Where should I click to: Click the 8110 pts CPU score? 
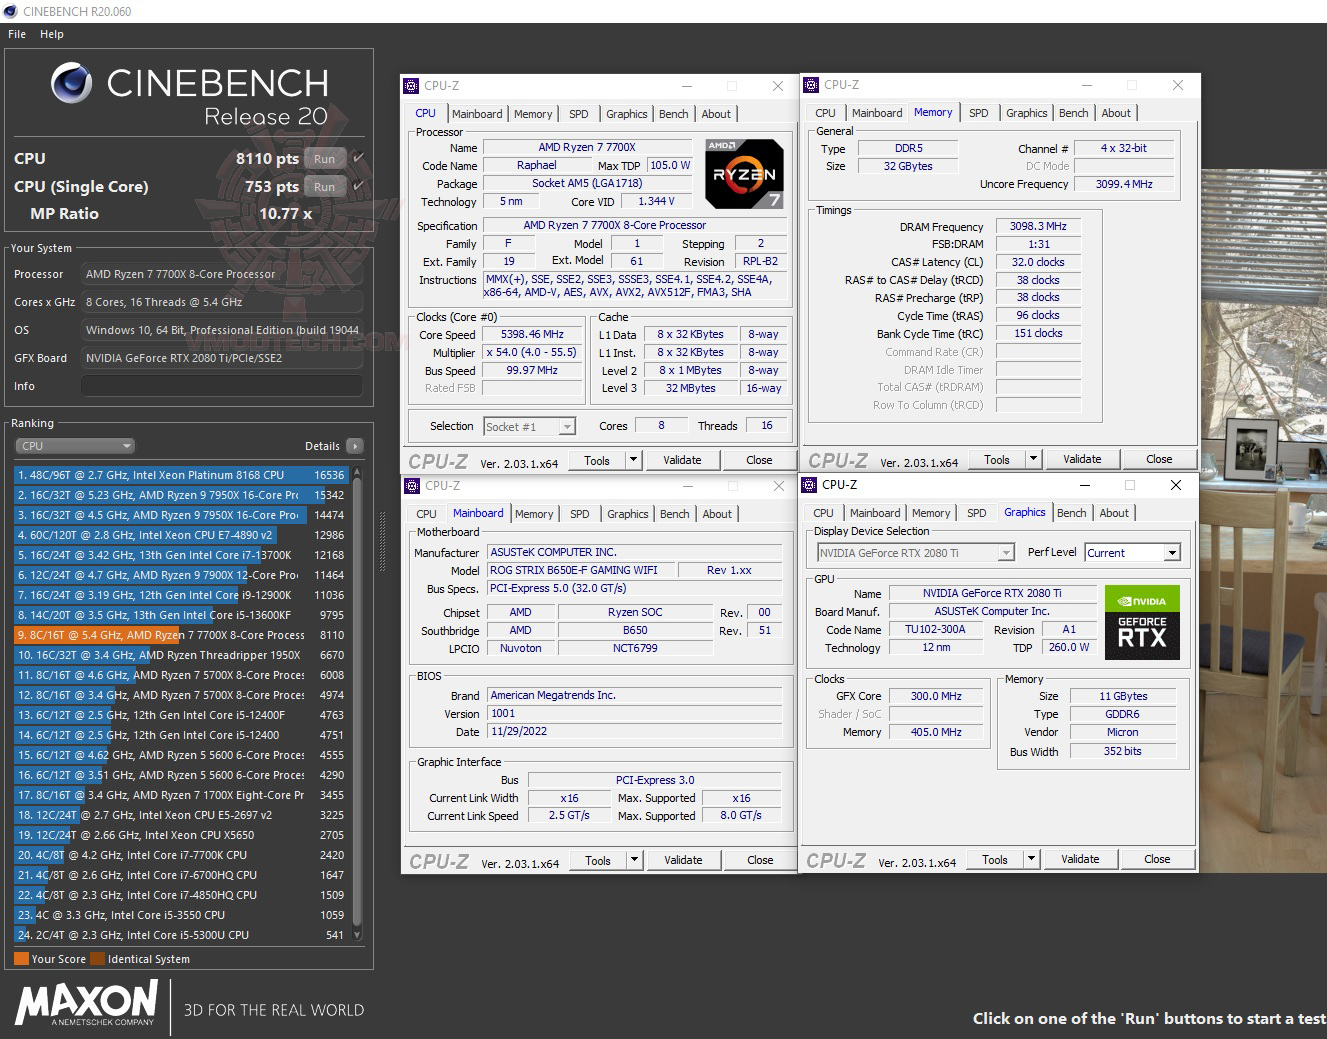pos(267,158)
